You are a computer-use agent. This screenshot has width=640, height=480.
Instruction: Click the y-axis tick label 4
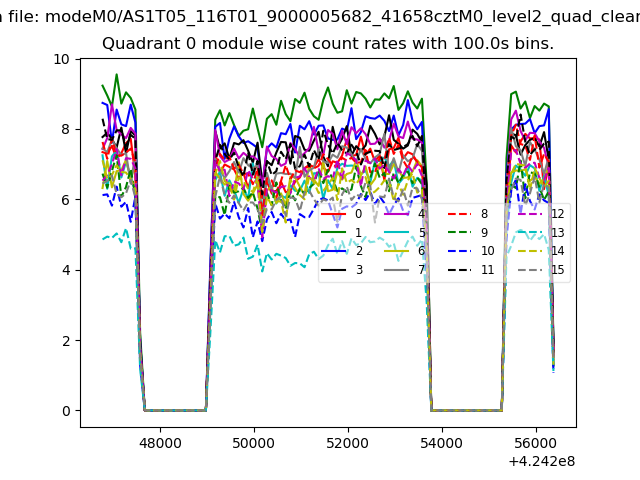click(x=66, y=270)
